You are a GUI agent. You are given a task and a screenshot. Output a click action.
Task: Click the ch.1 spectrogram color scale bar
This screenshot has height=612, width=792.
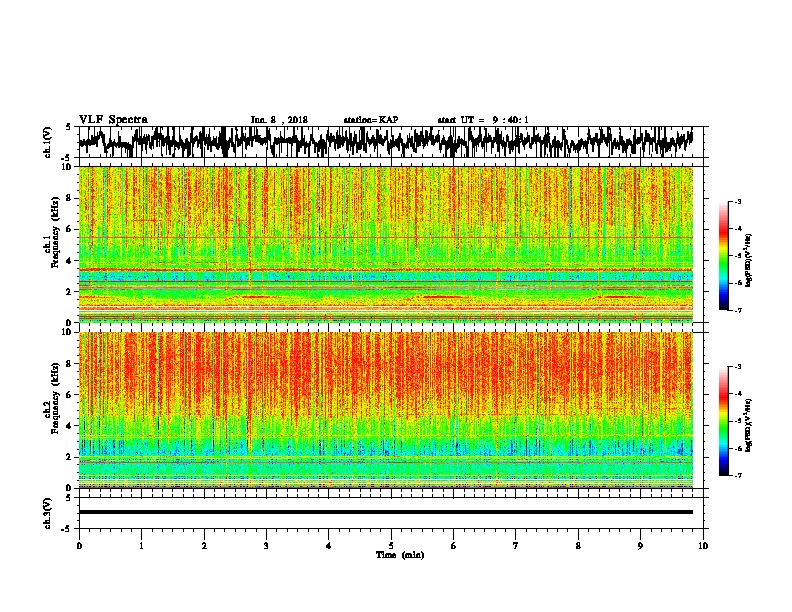click(x=724, y=256)
